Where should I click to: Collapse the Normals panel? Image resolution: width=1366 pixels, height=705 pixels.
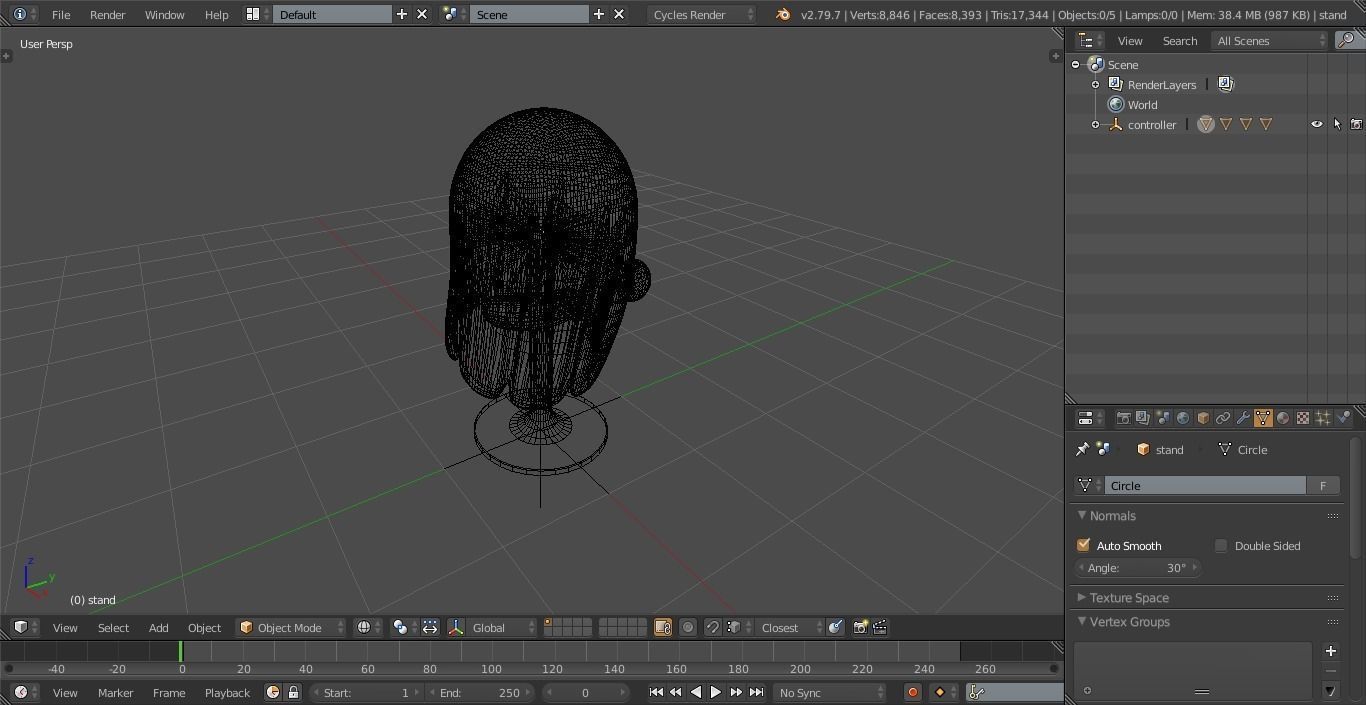click(x=1082, y=515)
